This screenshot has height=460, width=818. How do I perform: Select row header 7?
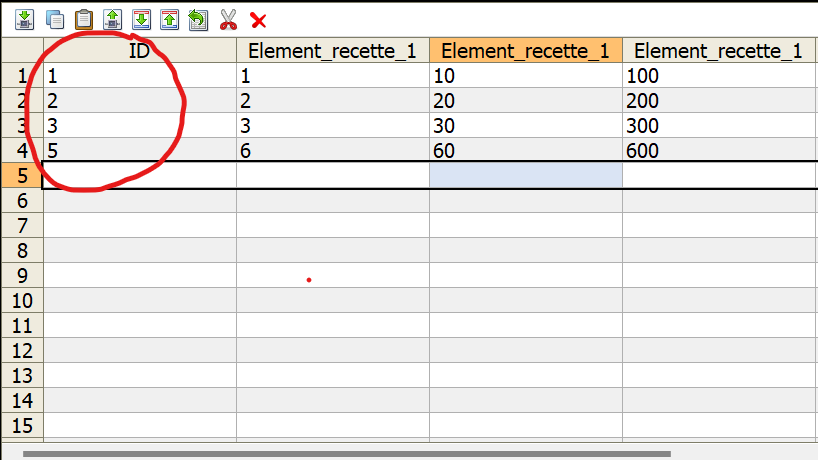[22, 226]
